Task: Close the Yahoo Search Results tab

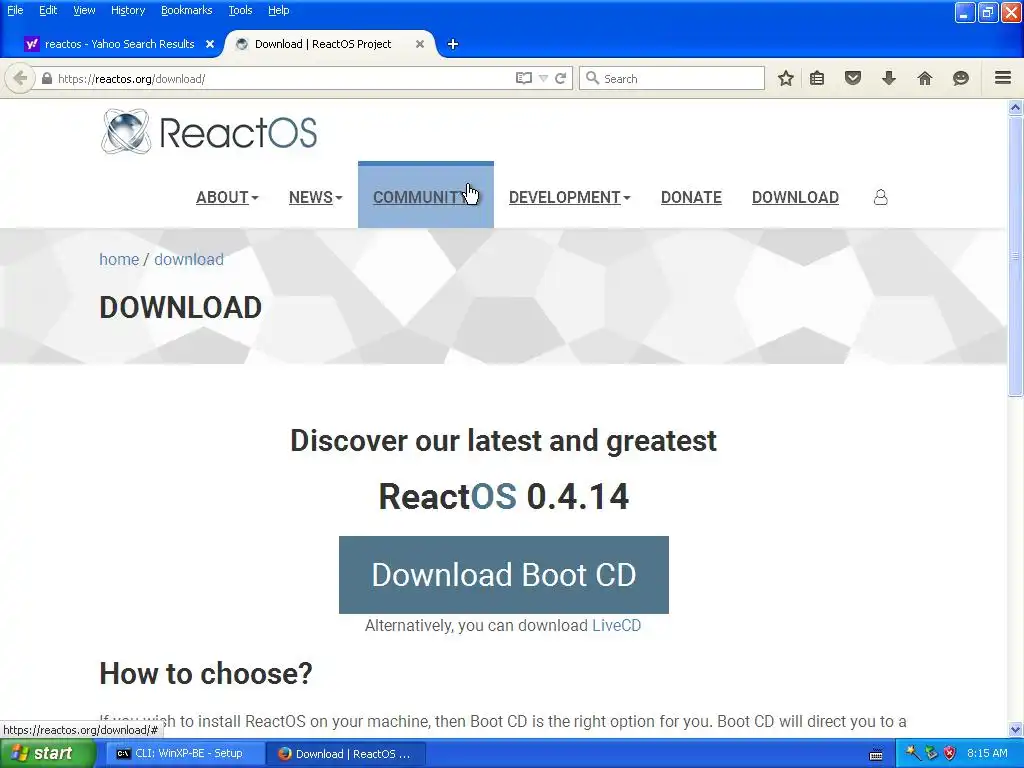Action: (x=210, y=44)
